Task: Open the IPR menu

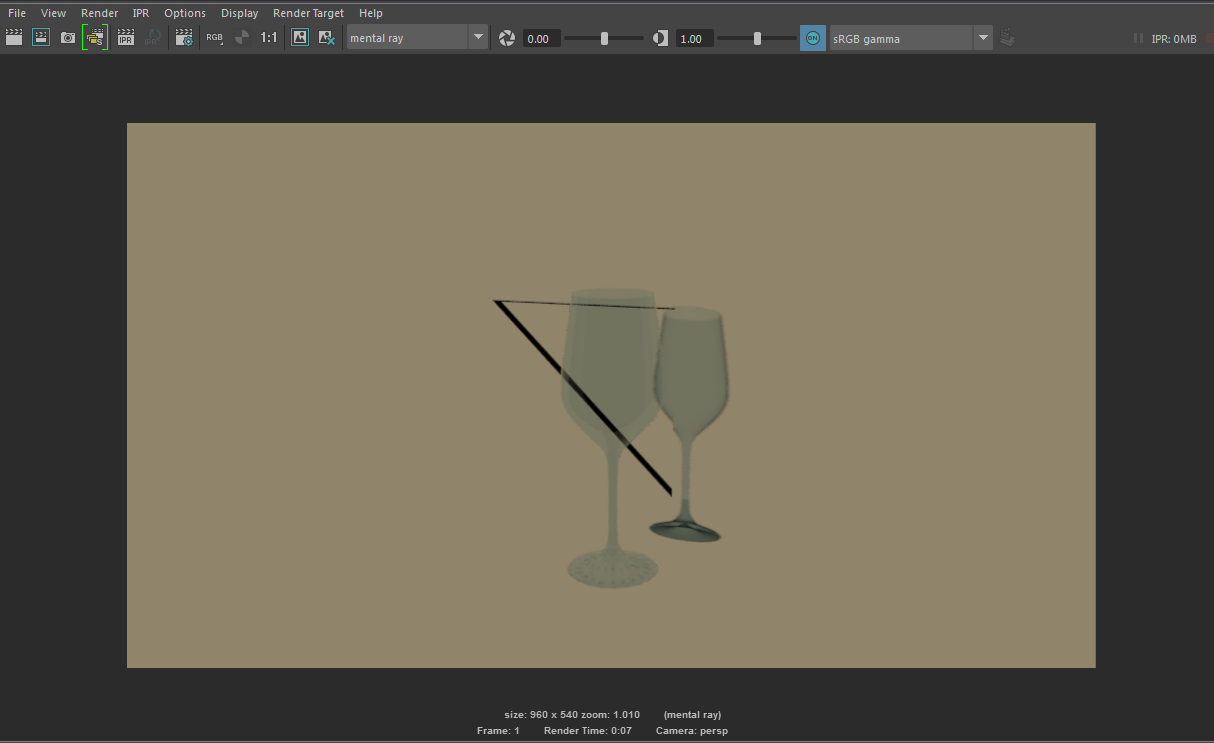Action: [x=140, y=13]
